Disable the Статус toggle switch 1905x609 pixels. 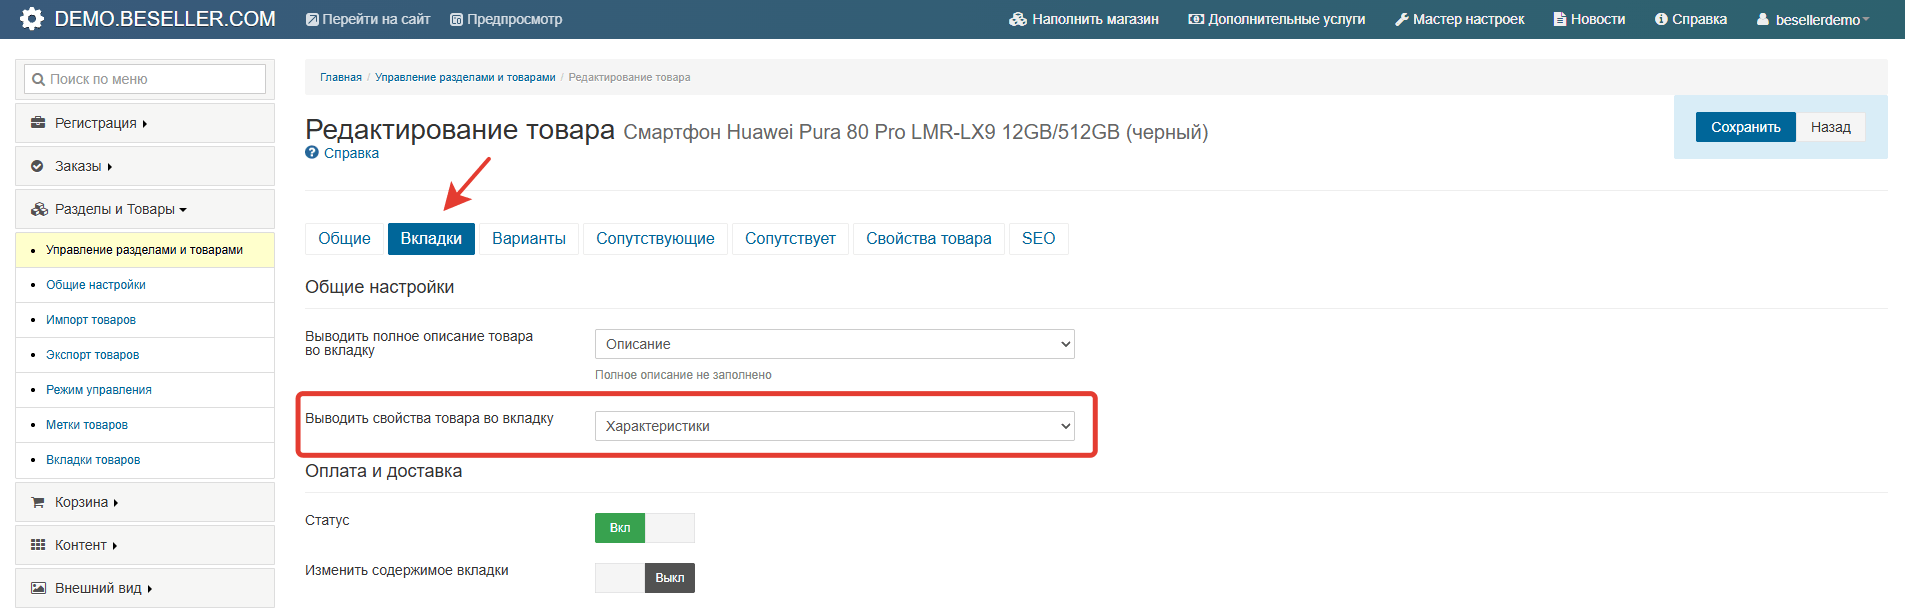645,528
